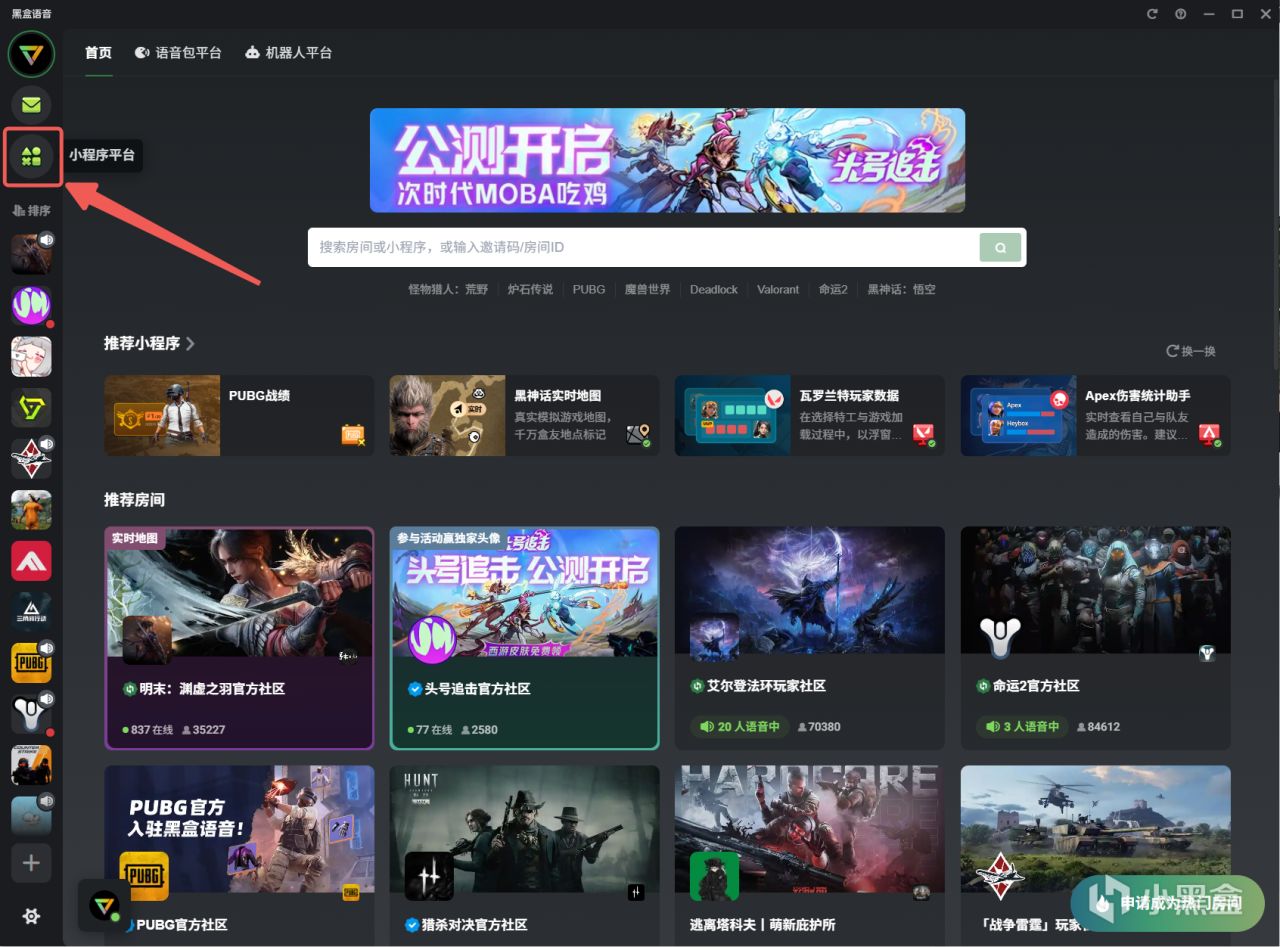Open the anime girl avatar server in sidebar
Screen dimensions: 1280x947
point(31,356)
